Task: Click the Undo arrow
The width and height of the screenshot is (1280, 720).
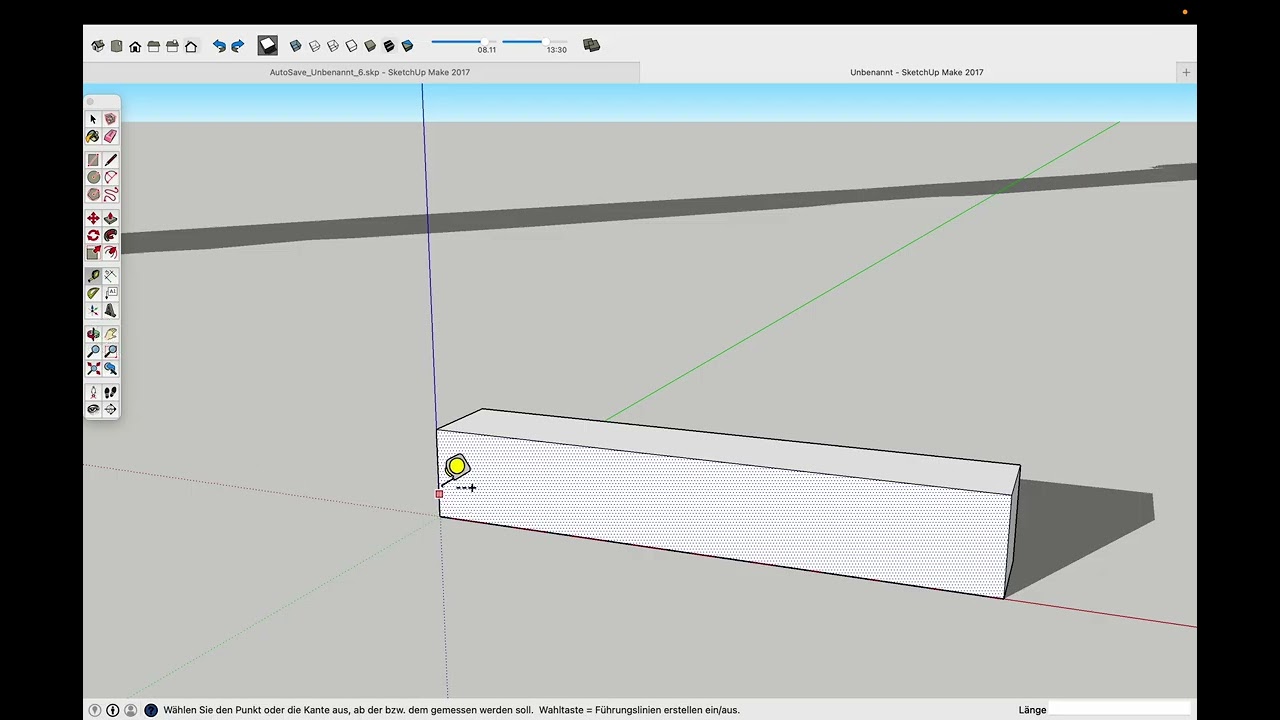Action: pyautogui.click(x=219, y=46)
